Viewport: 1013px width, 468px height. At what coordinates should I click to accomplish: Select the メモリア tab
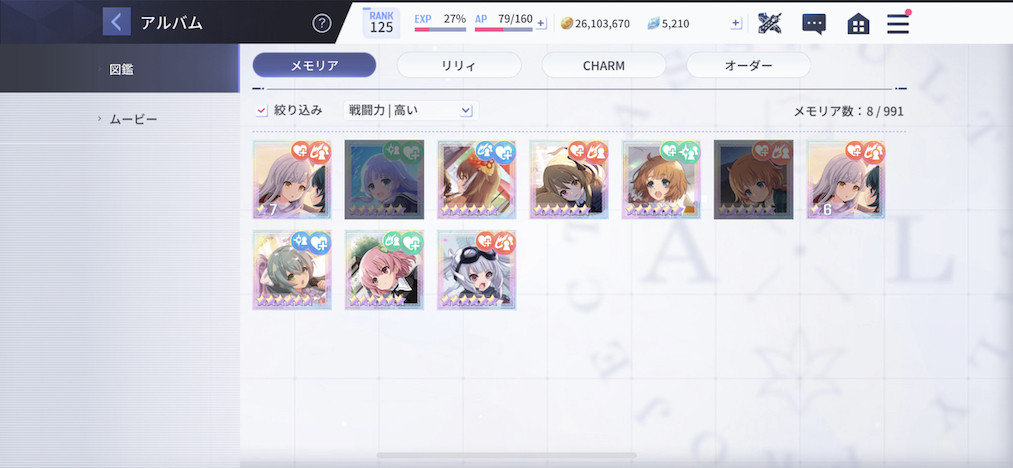[314, 65]
